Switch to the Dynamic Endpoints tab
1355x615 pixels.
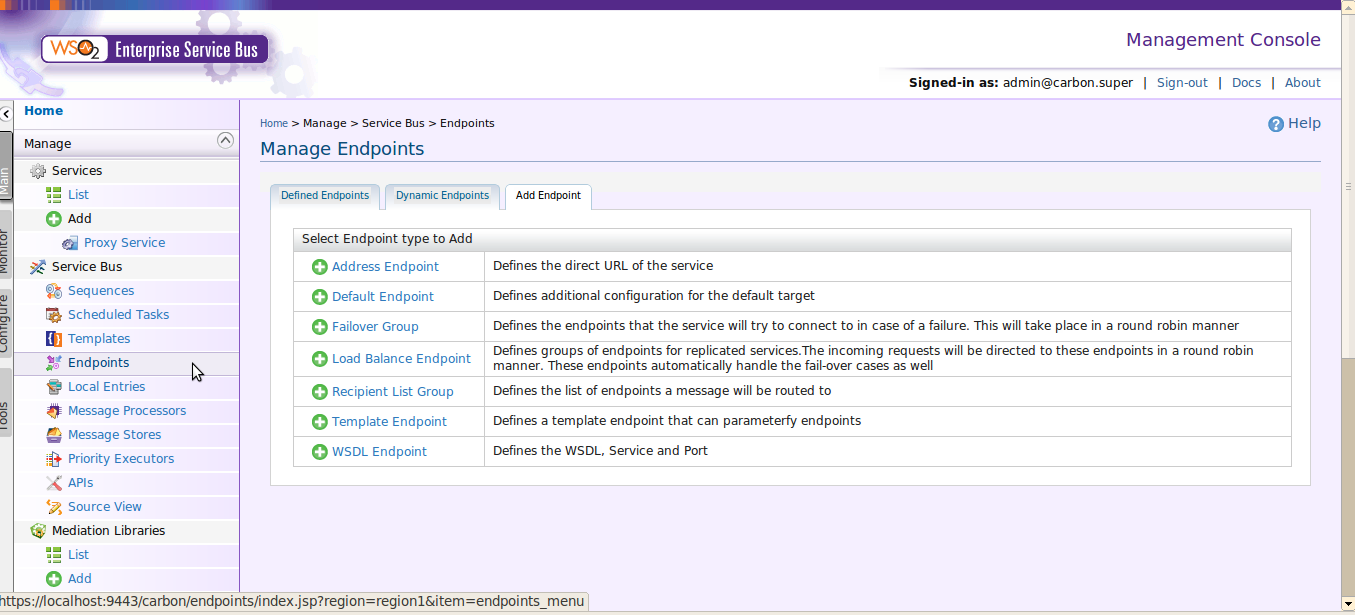pos(442,196)
